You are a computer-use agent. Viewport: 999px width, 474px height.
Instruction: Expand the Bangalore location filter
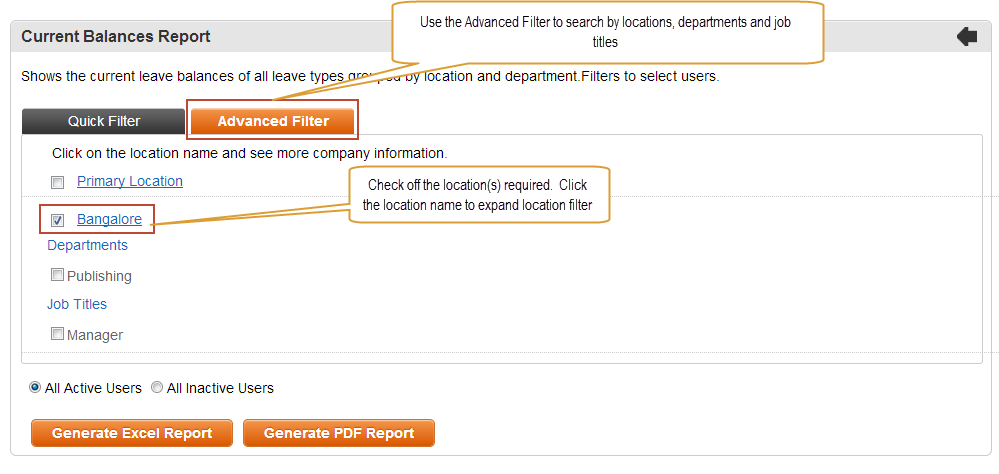click(110, 219)
